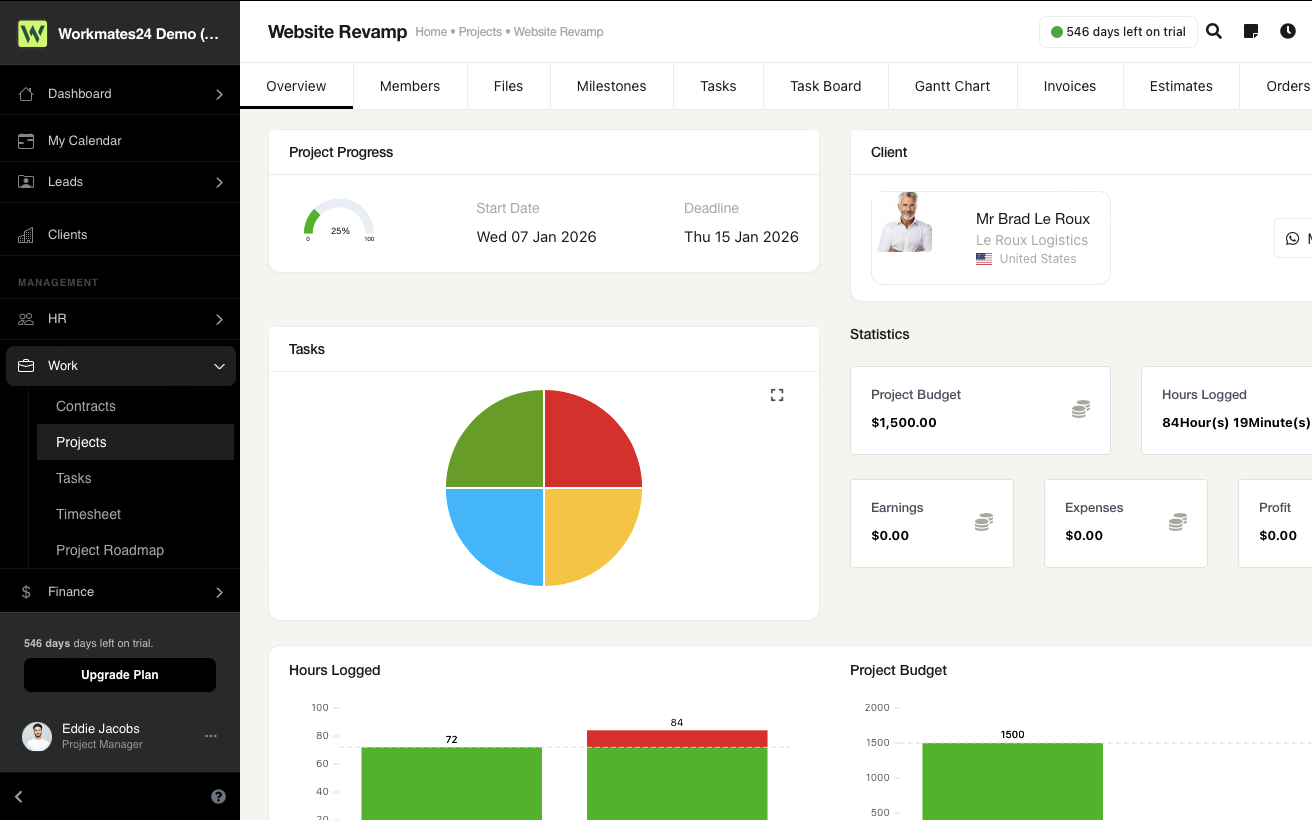Click the Upgrade Plan button
The image size is (1312, 820).
coord(120,675)
